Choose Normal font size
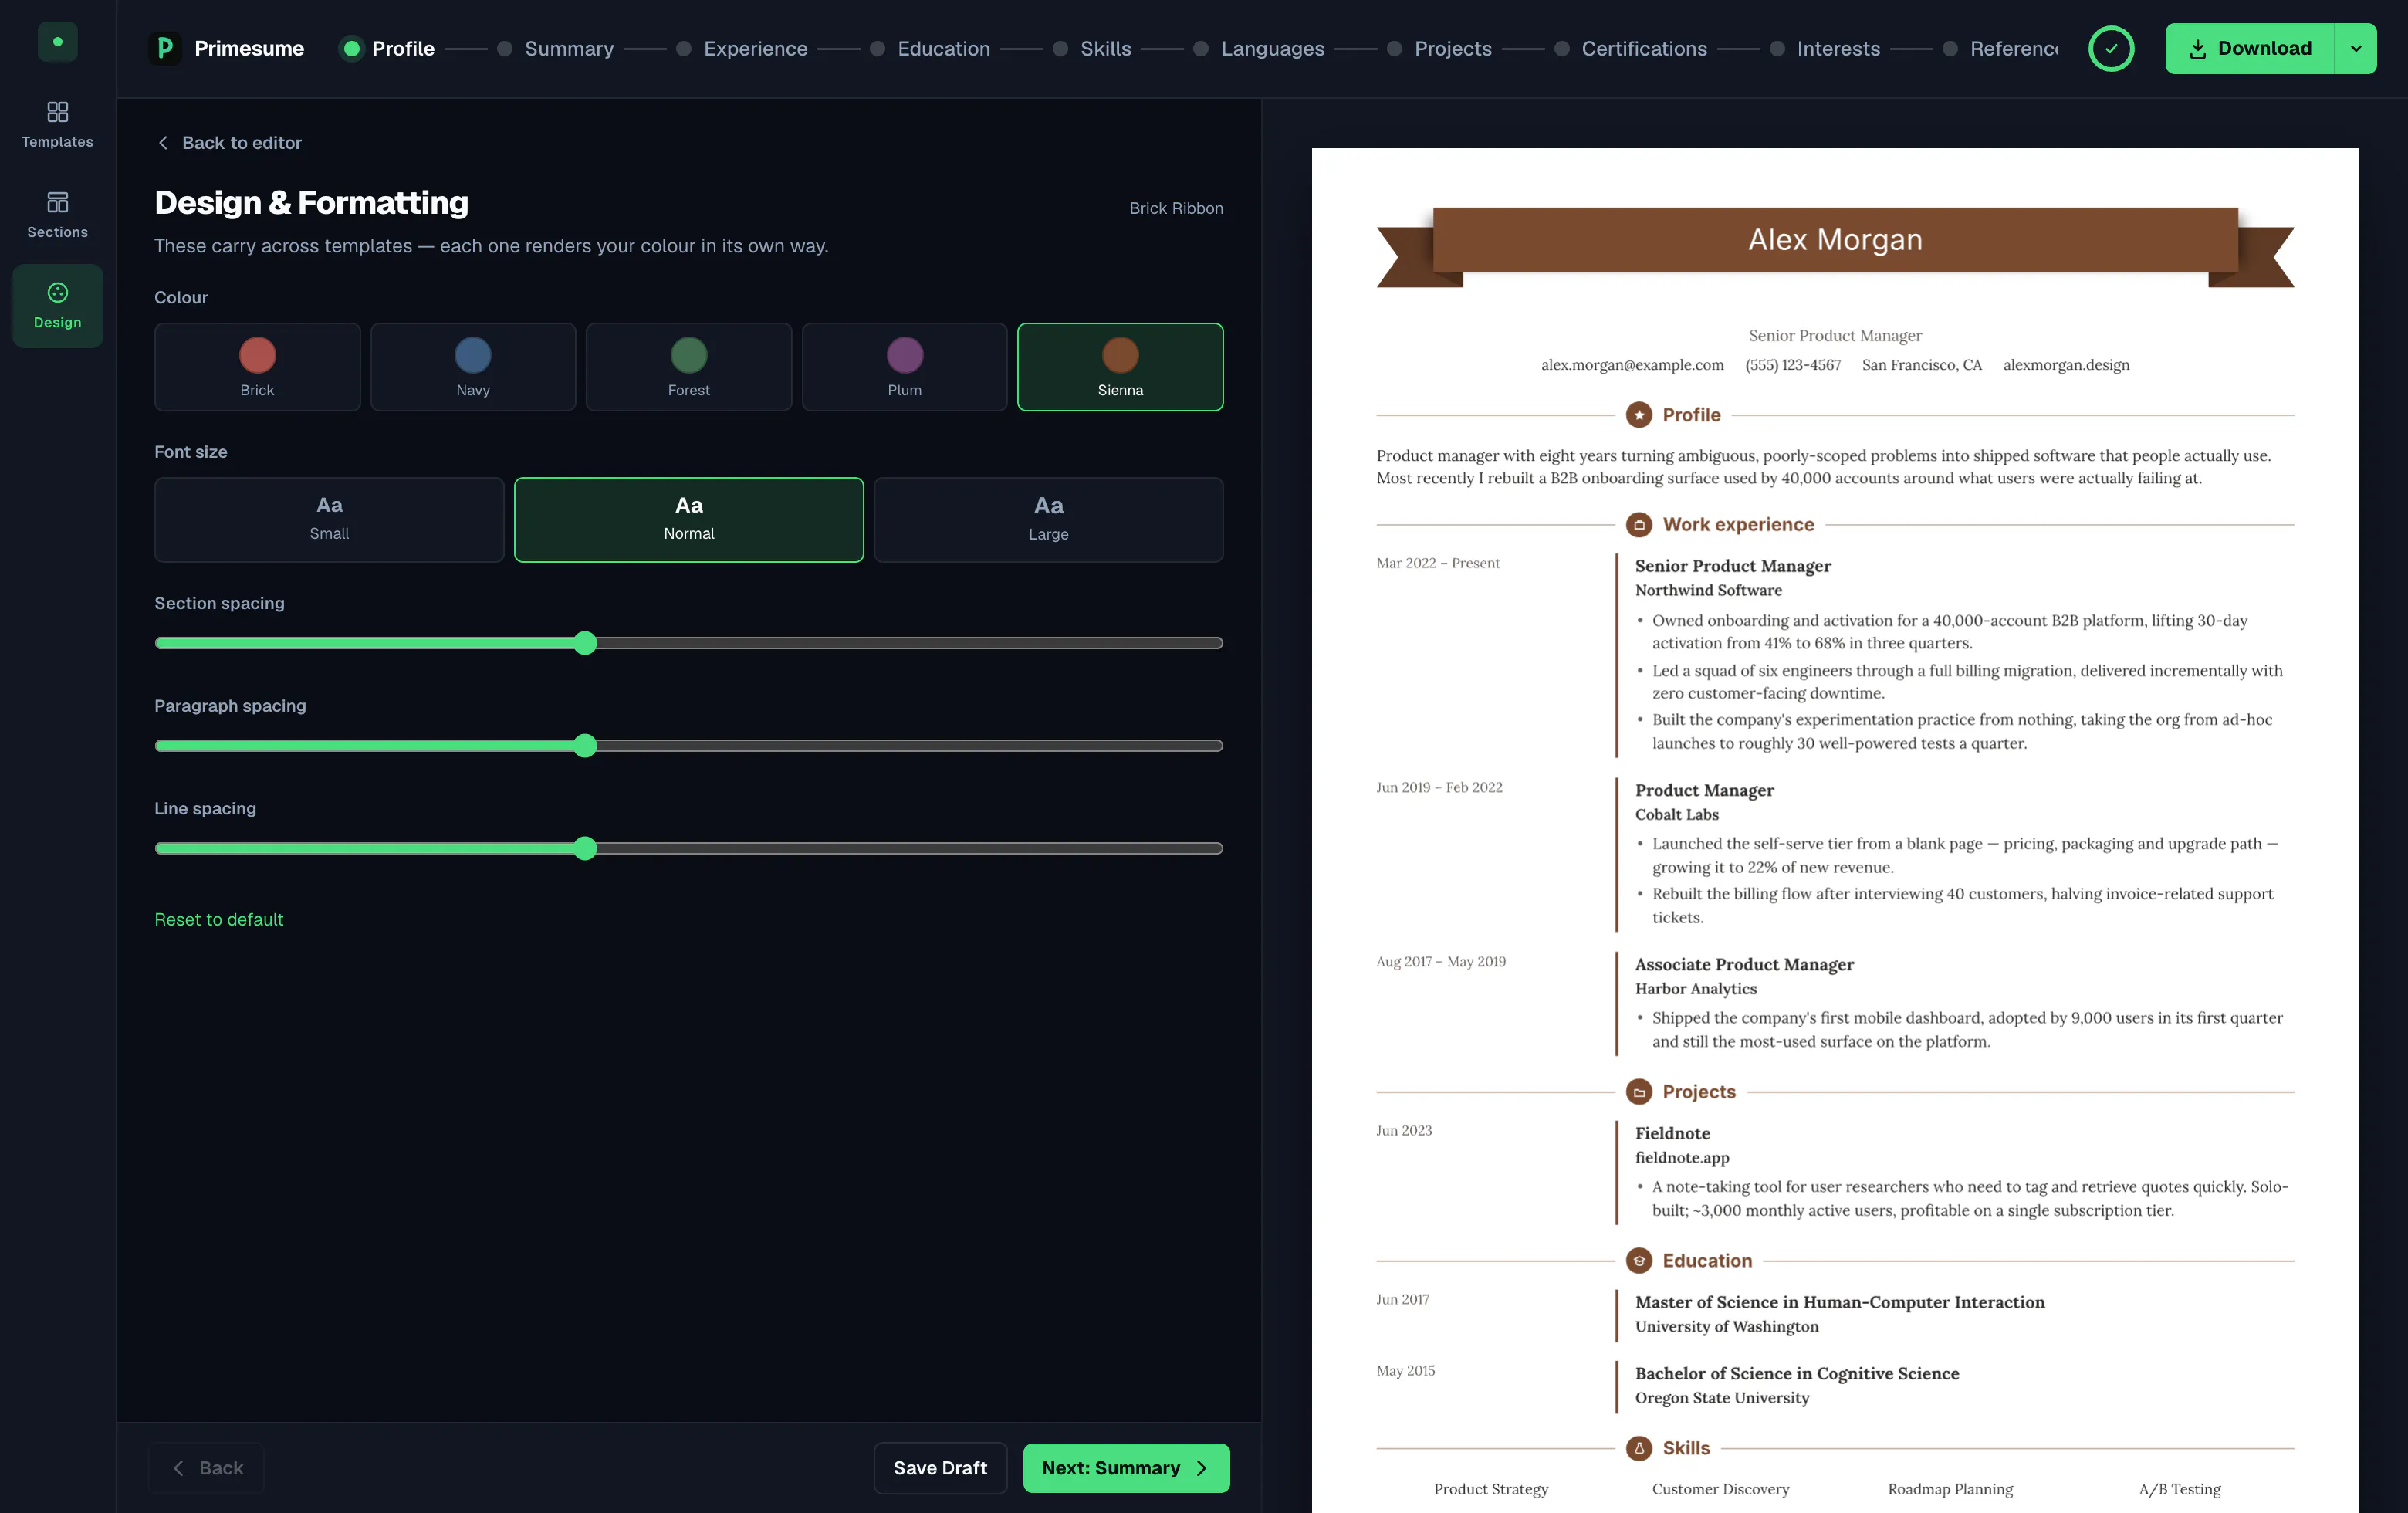The height and width of the screenshot is (1513, 2408). [689, 519]
